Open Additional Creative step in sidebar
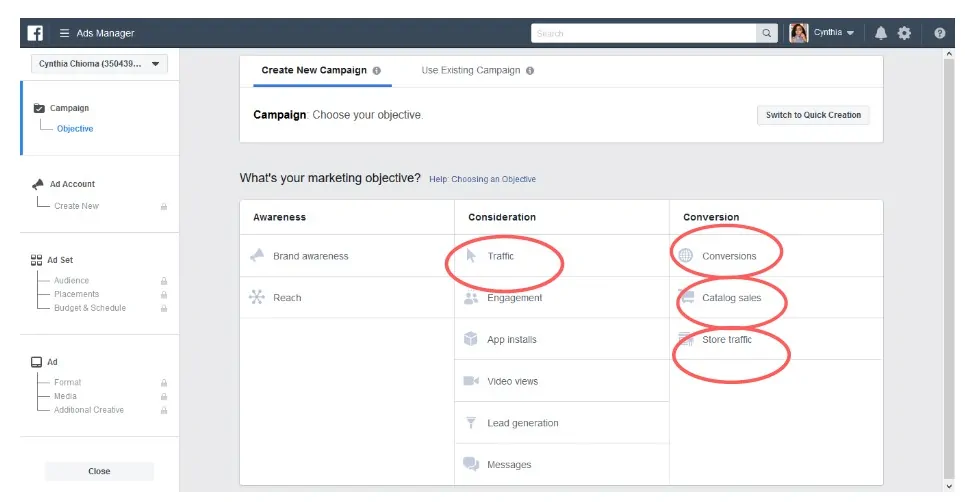The height and width of the screenshot is (502, 965). (x=89, y=410)
